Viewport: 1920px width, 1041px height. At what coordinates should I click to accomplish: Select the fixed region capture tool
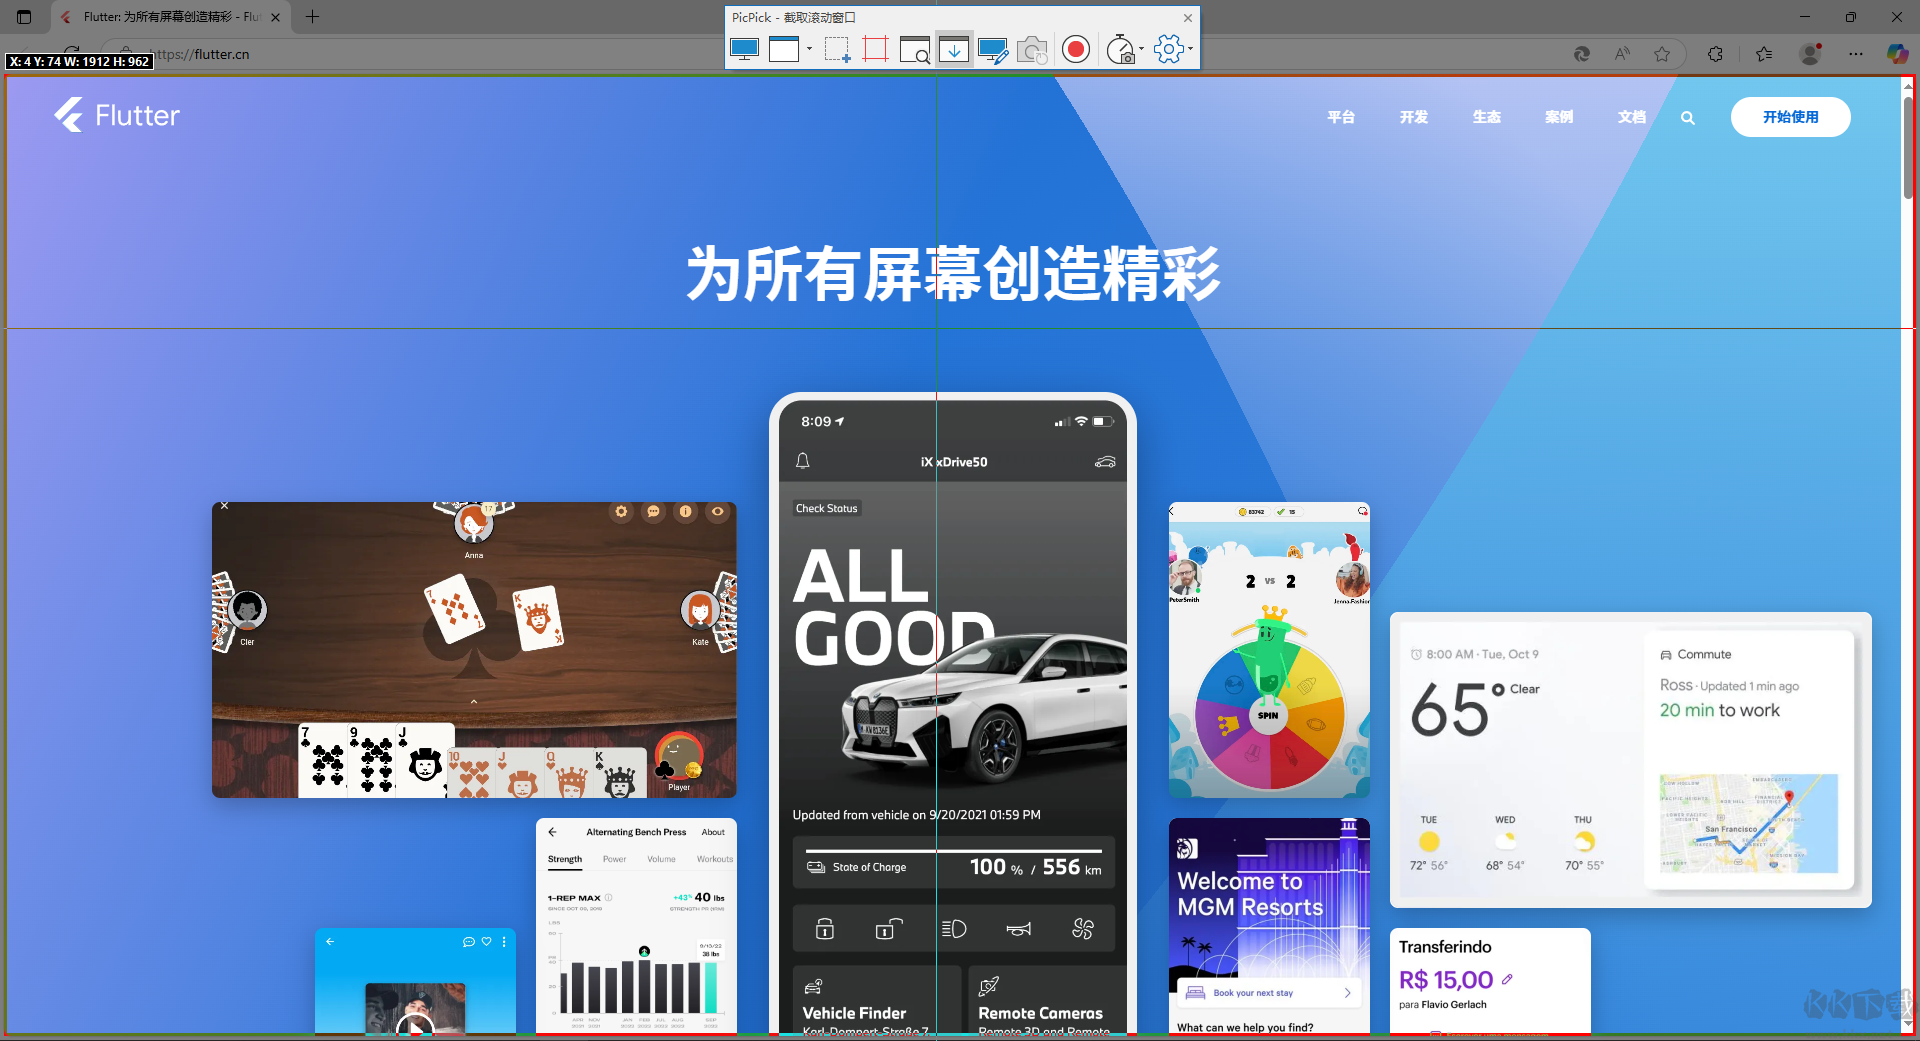click(x=876, y=49)
